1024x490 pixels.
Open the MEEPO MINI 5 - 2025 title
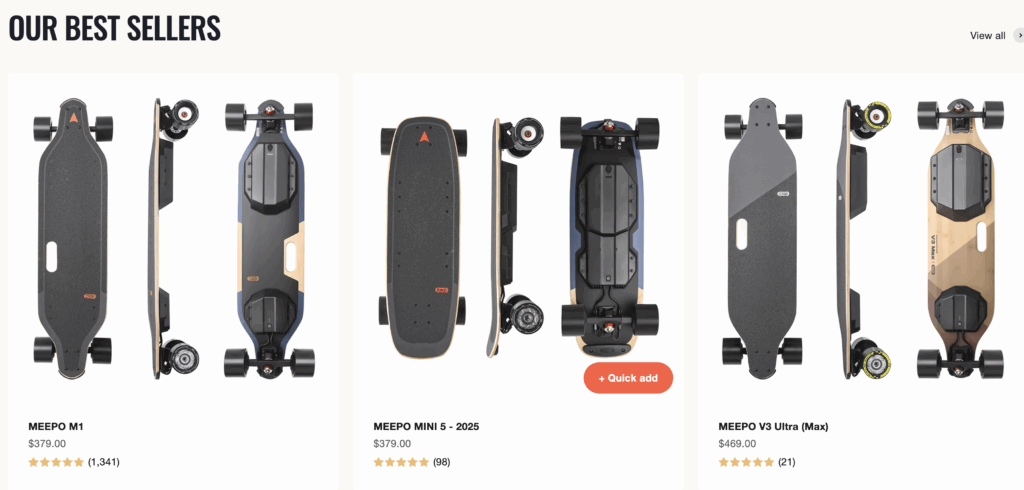pos(426,427)
